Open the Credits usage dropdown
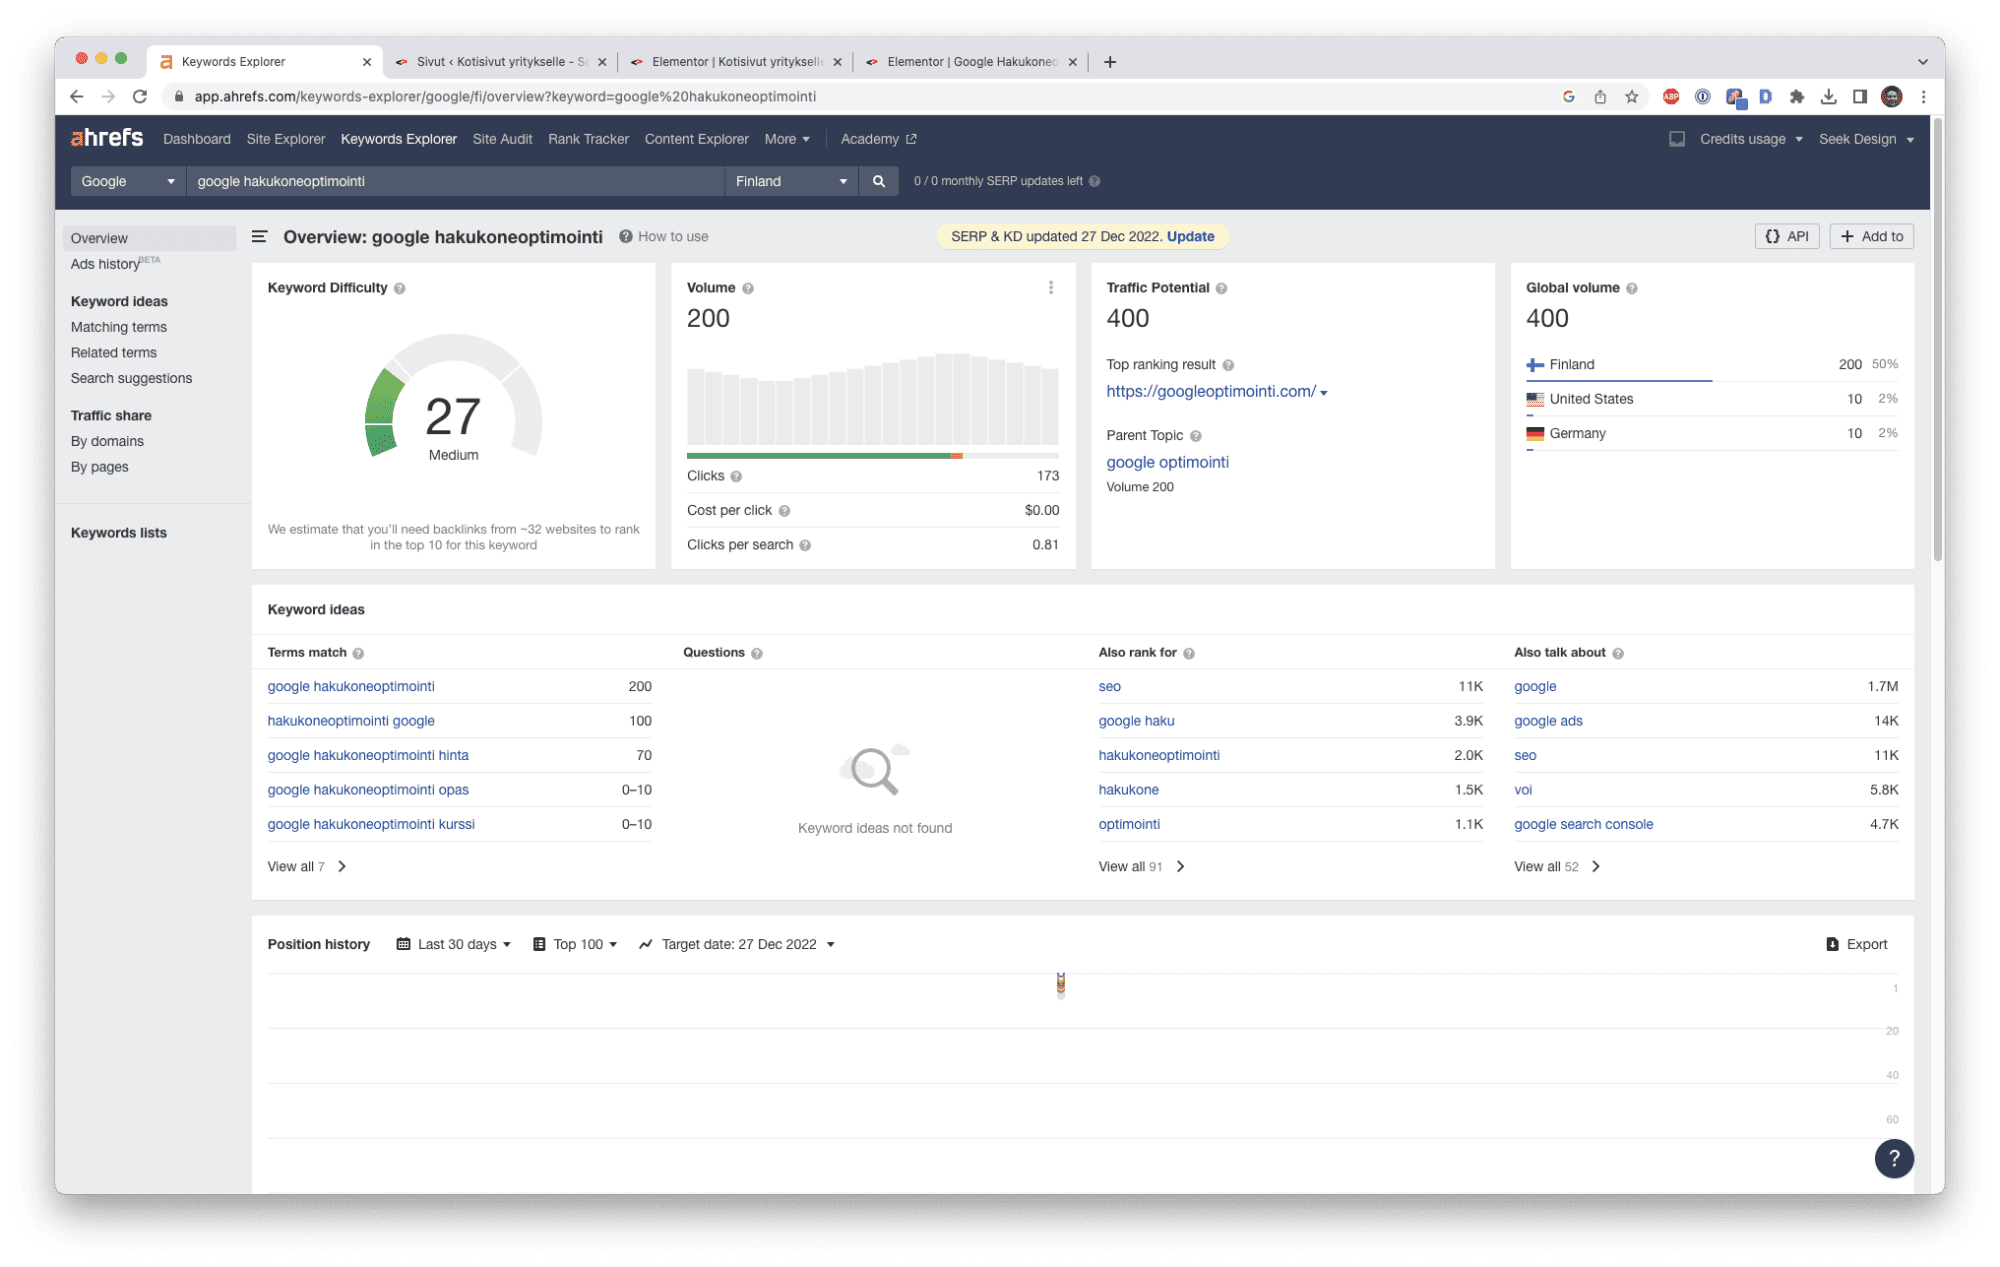This screenshot has width=2000, height=1267. pos(1751,139)
